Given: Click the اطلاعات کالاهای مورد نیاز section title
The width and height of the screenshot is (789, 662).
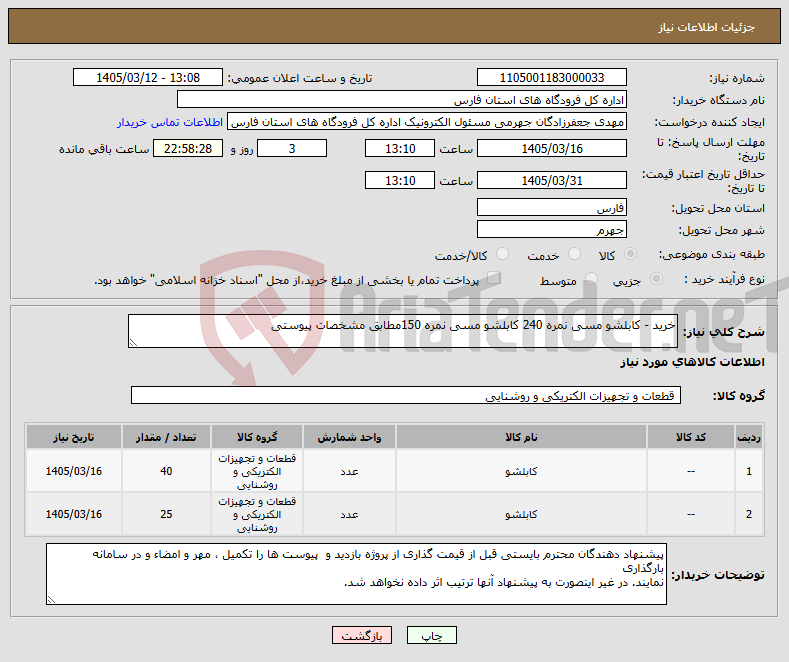Looking at the screenshot, I should 692,362.
